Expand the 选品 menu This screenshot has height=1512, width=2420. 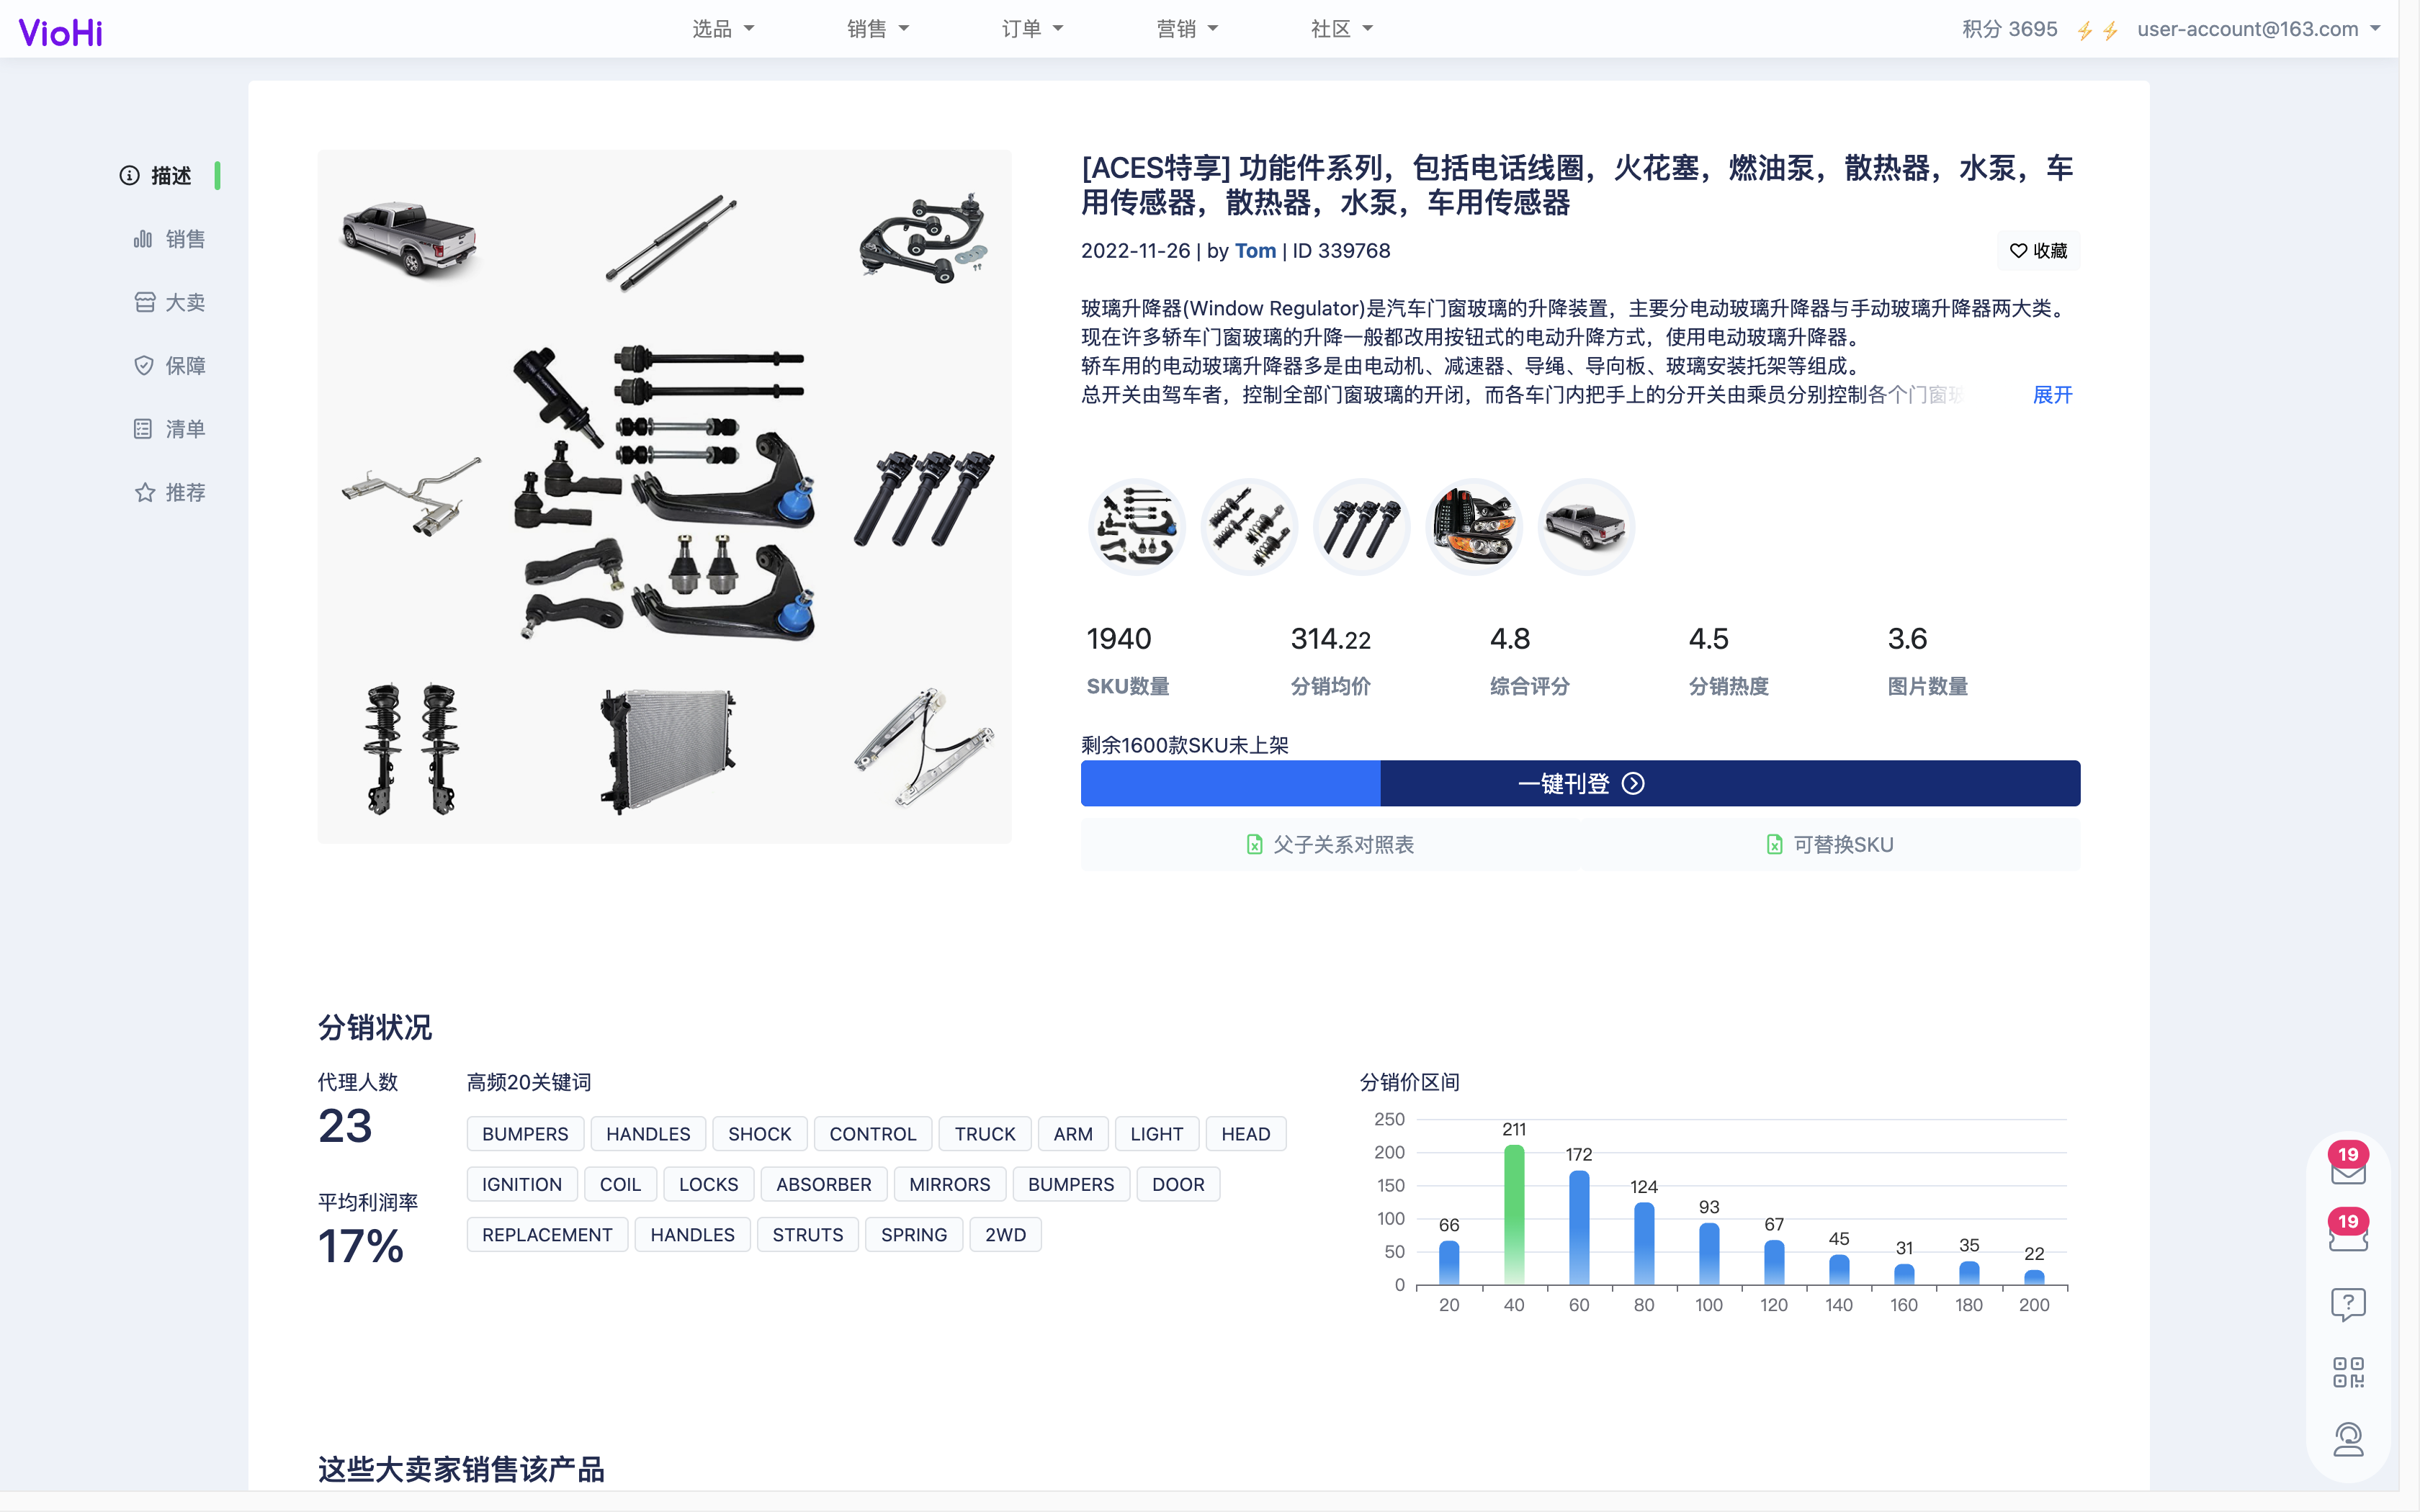[723, 29]
